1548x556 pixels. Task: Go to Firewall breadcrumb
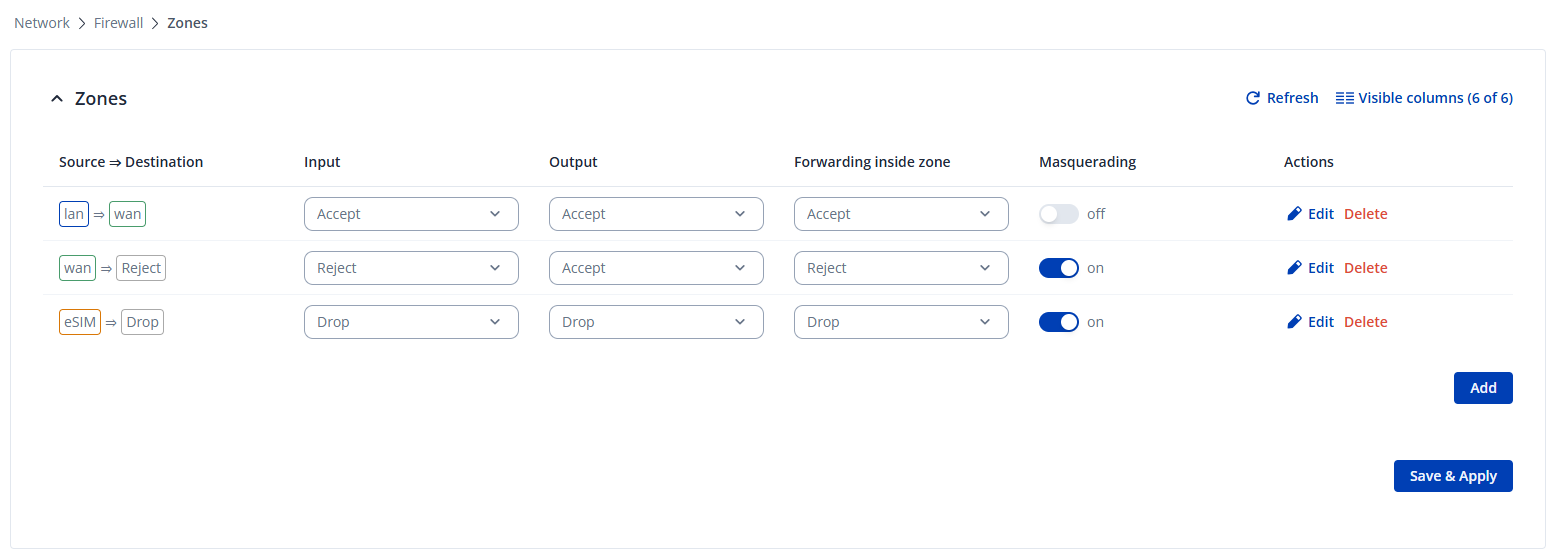(119, 23)
